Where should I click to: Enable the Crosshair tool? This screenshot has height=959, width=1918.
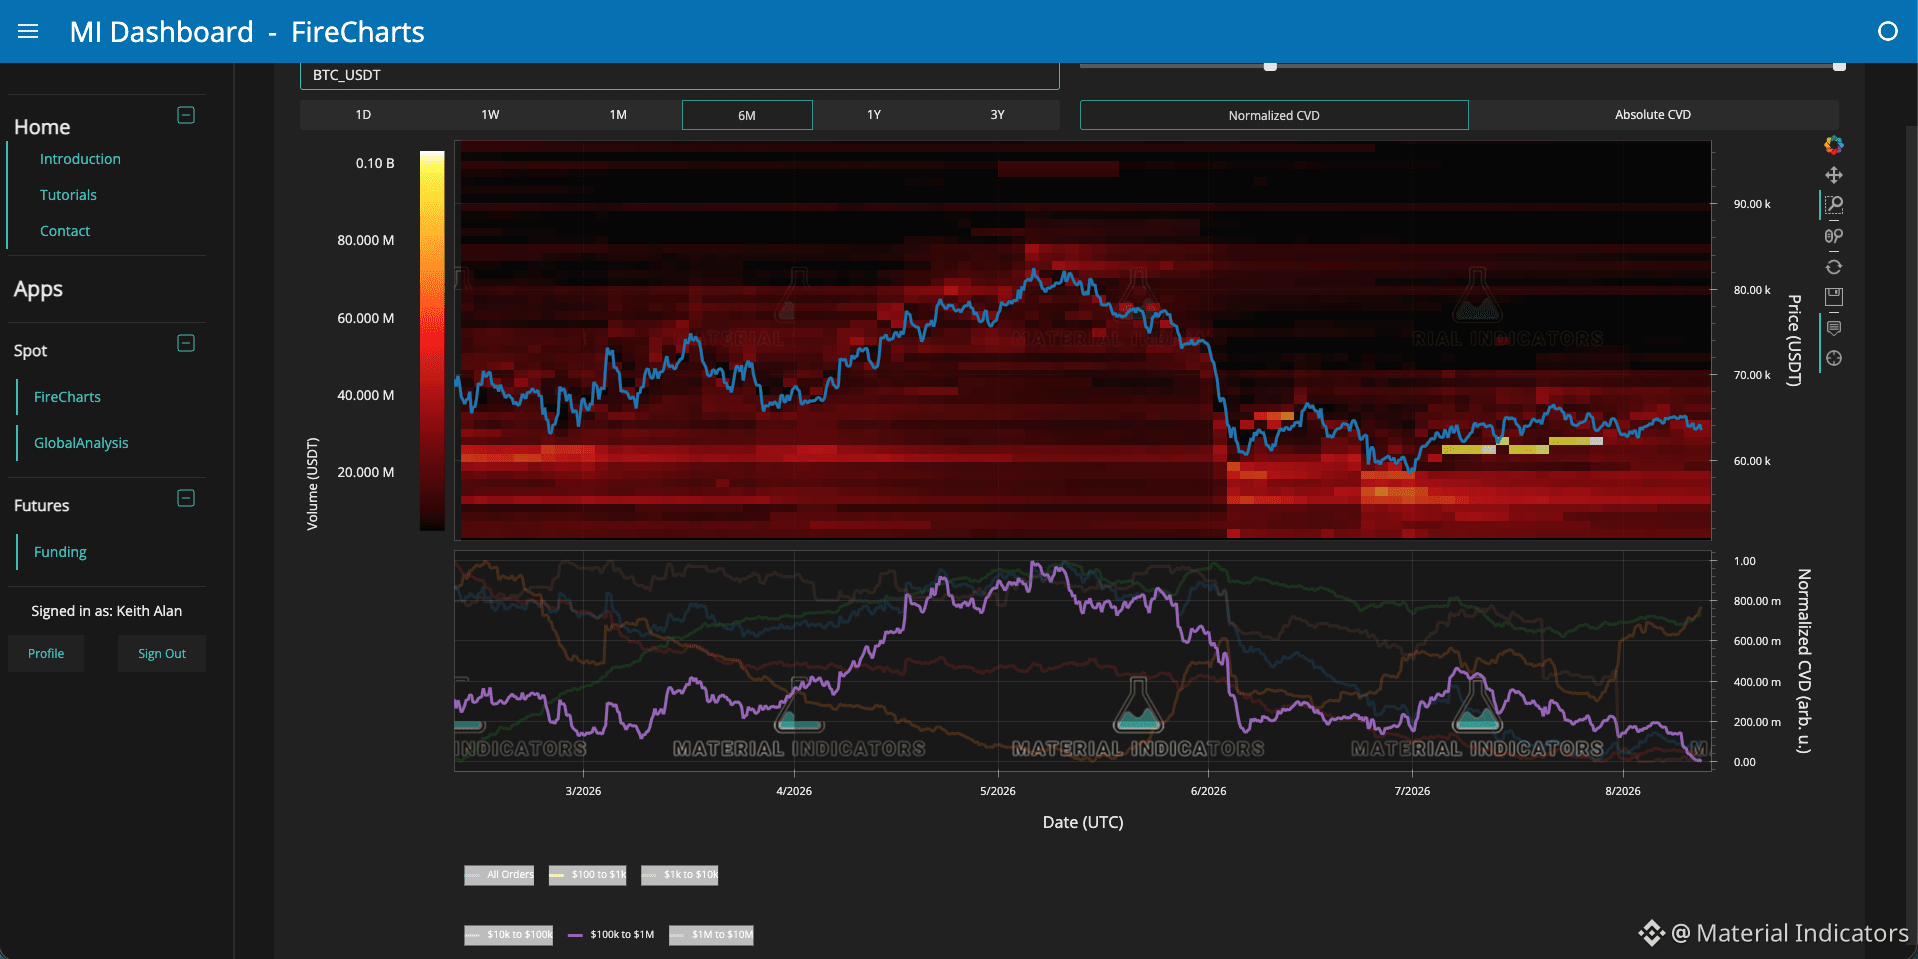(1833, 358)
